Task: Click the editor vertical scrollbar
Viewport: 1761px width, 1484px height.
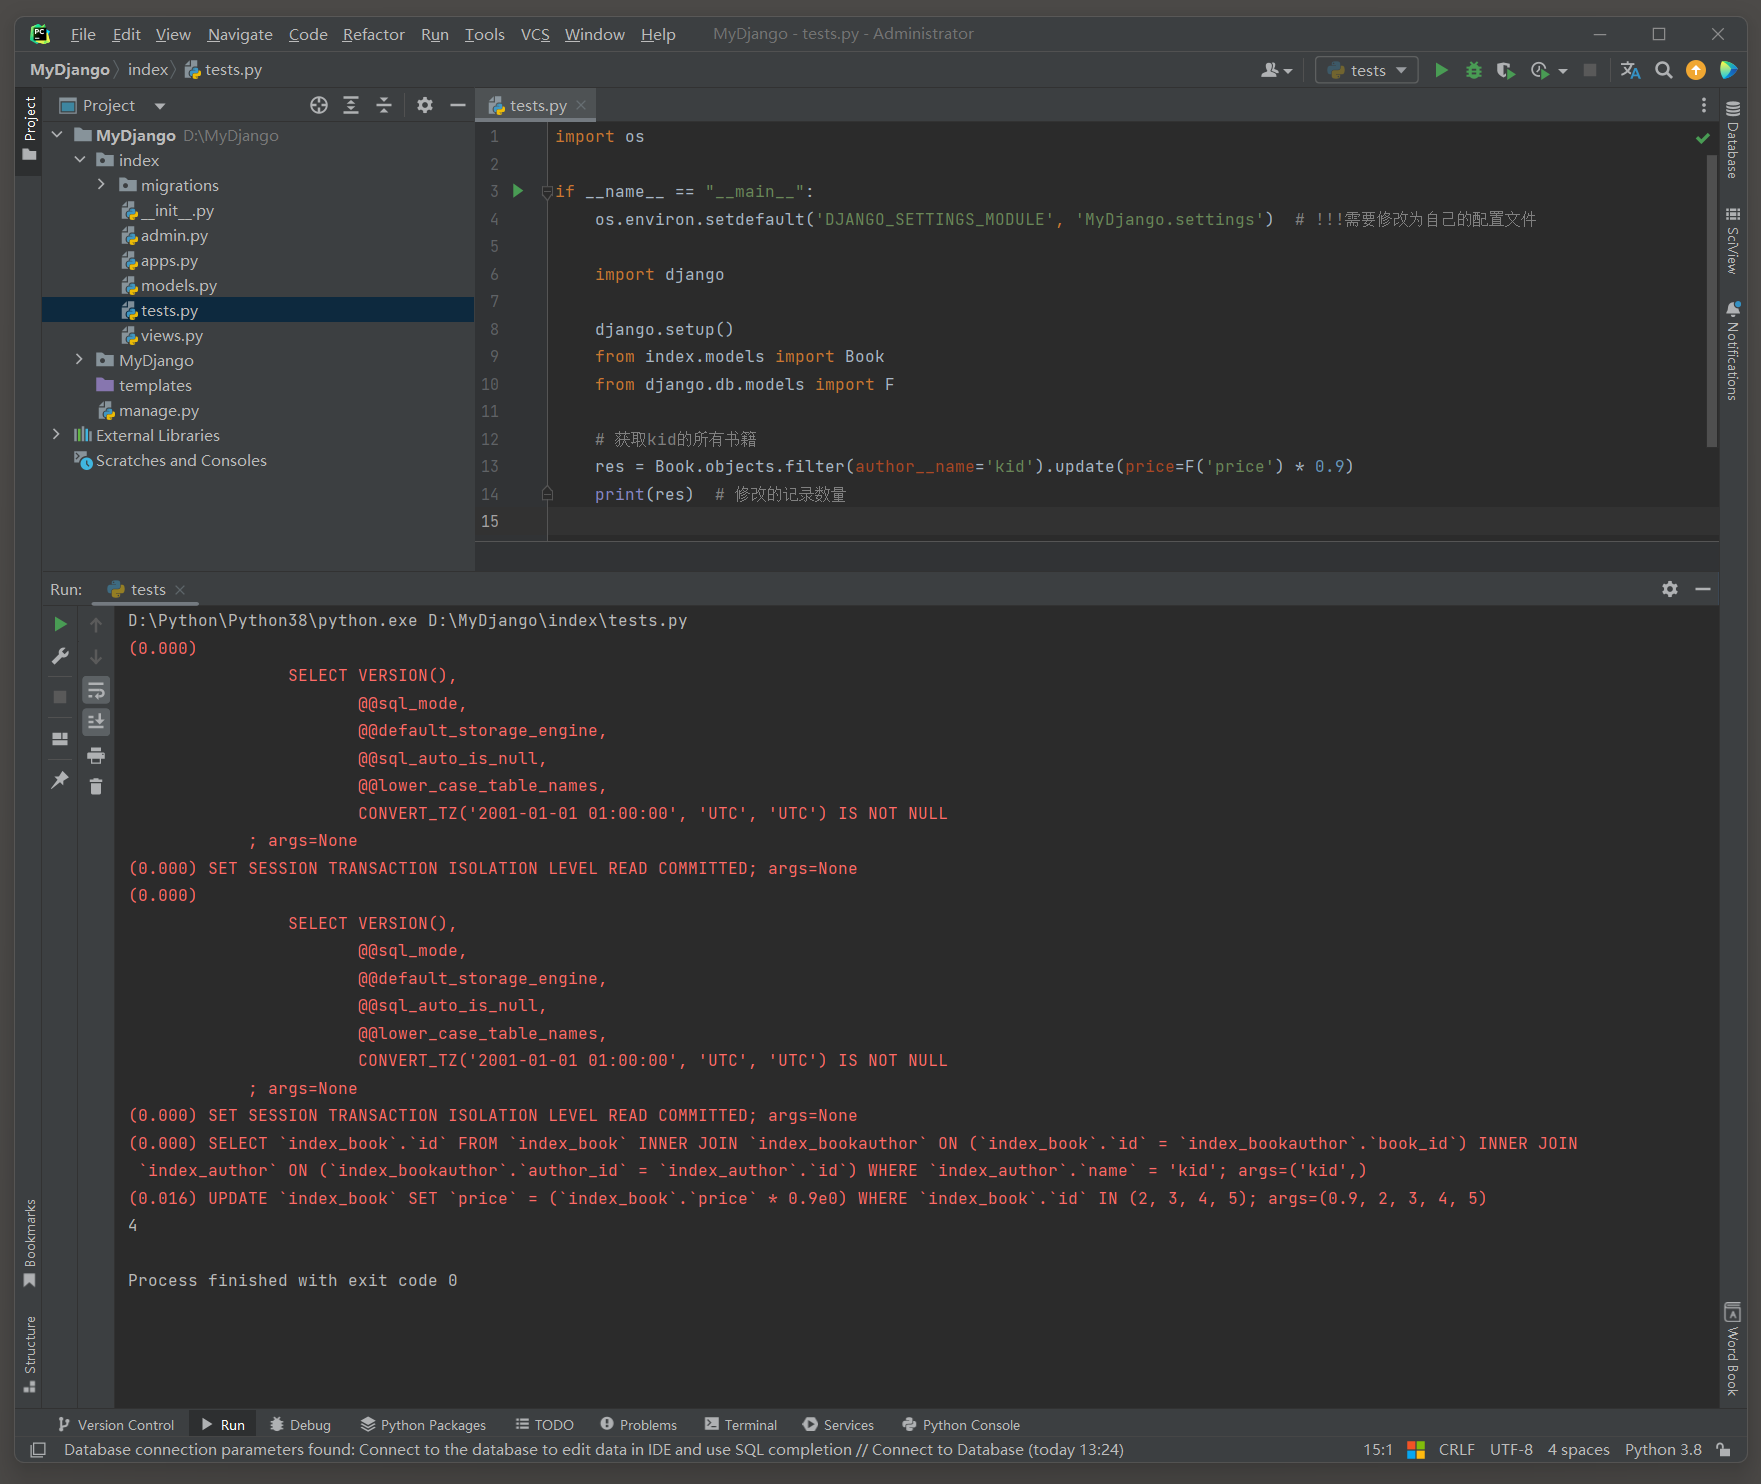Action: [1711, 300]
